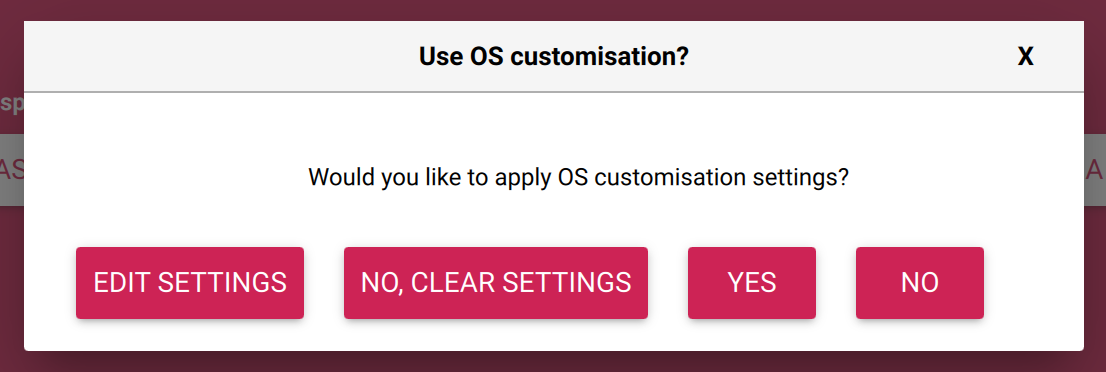Click the grey dialog header bar
The width and height of the screenshot is (1106, 372).
(x=554, y=56)
